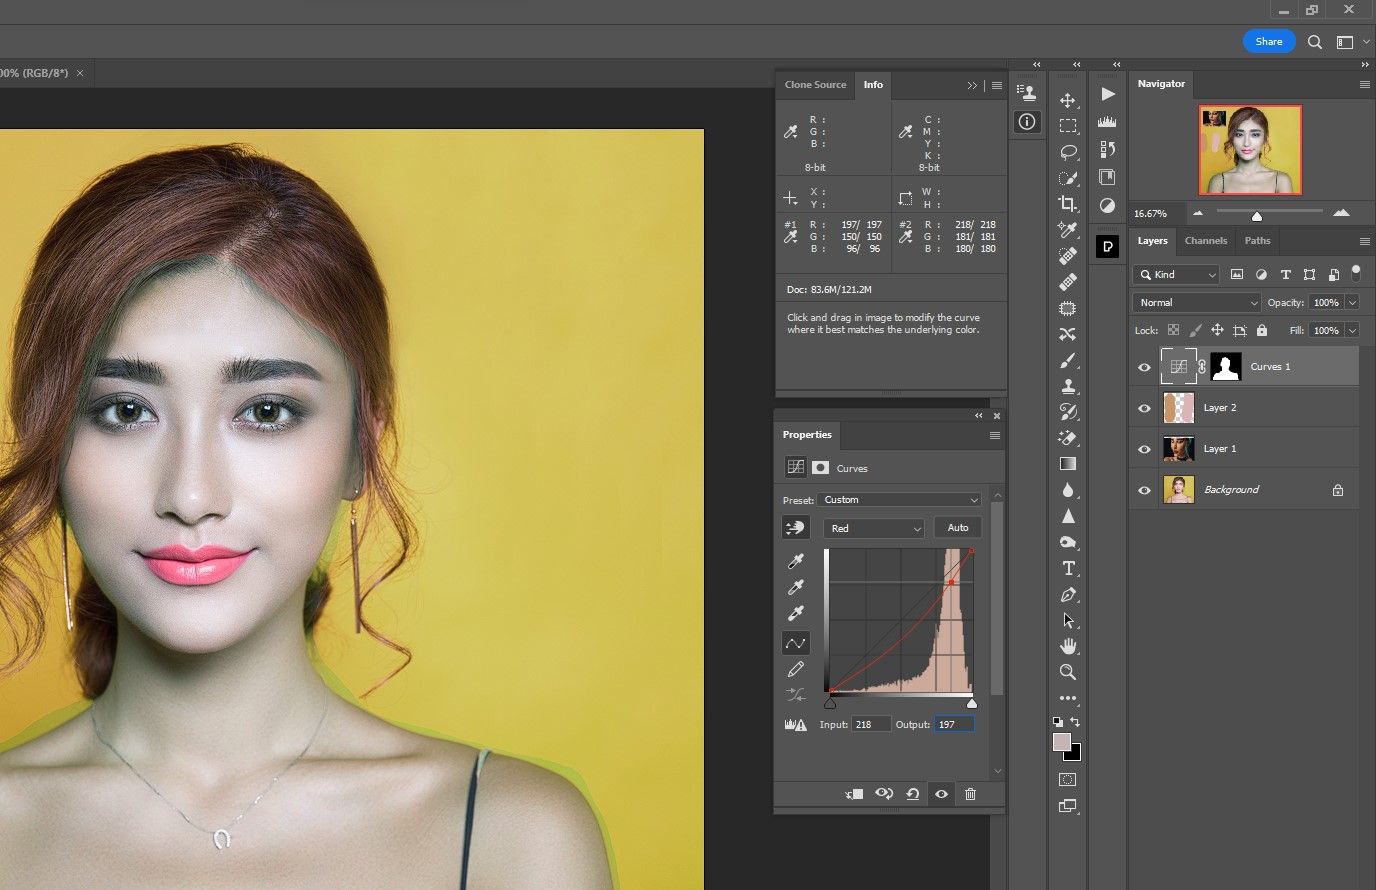The width and height of the screenshot is (1376, 890).
Task: Toggle lock transparent pixels
Action: (x=1173, y=330)
